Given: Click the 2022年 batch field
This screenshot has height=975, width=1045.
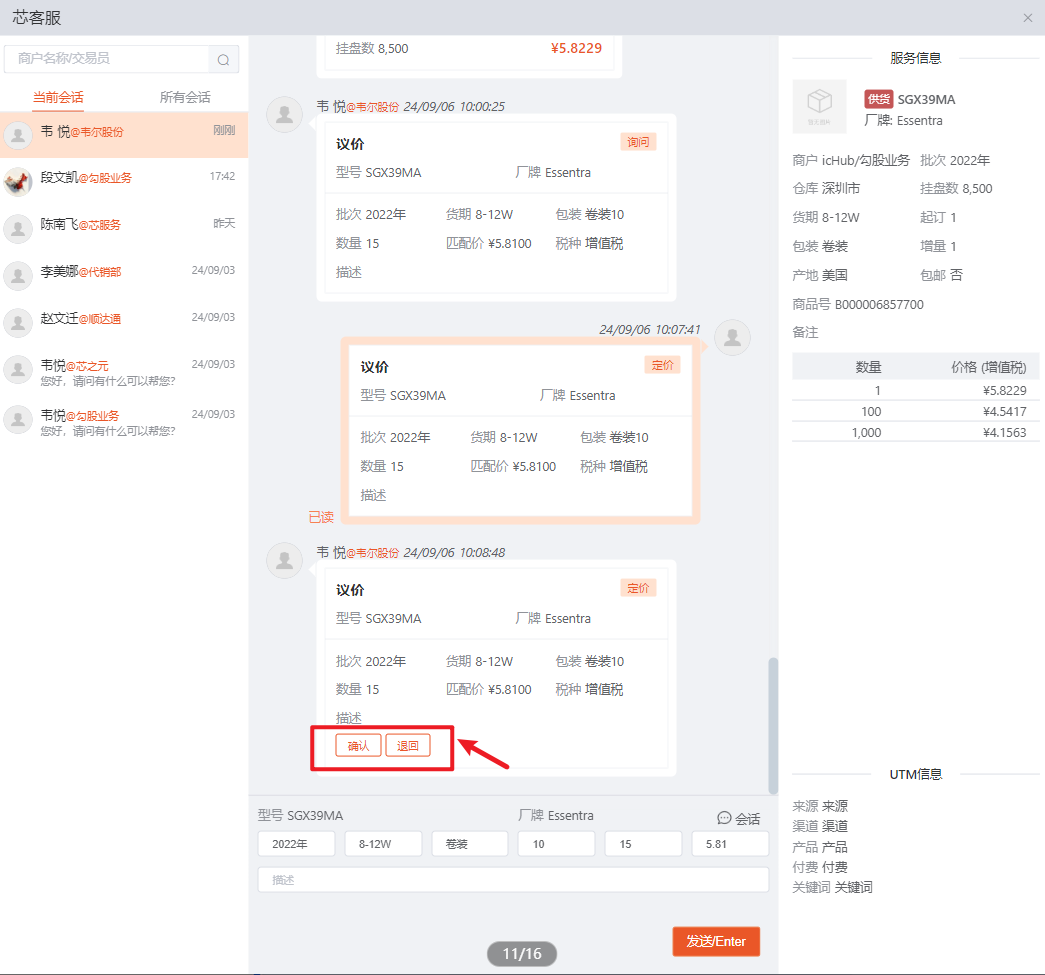Looking at the screenshot, I should click(x=296, y=844).
